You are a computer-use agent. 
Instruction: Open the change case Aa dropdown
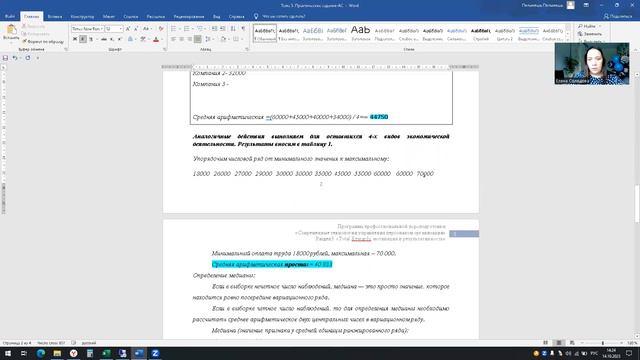pos(147,29)
